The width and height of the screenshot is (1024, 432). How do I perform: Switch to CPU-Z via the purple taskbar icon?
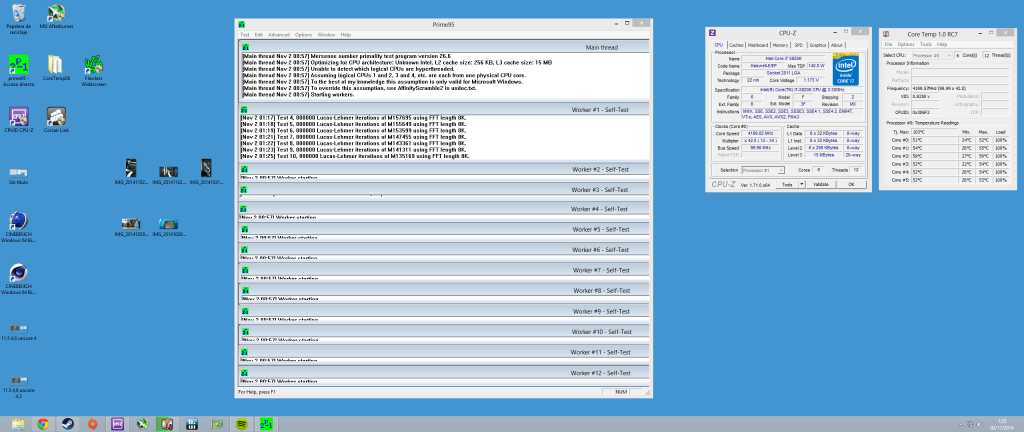(118, 424)
